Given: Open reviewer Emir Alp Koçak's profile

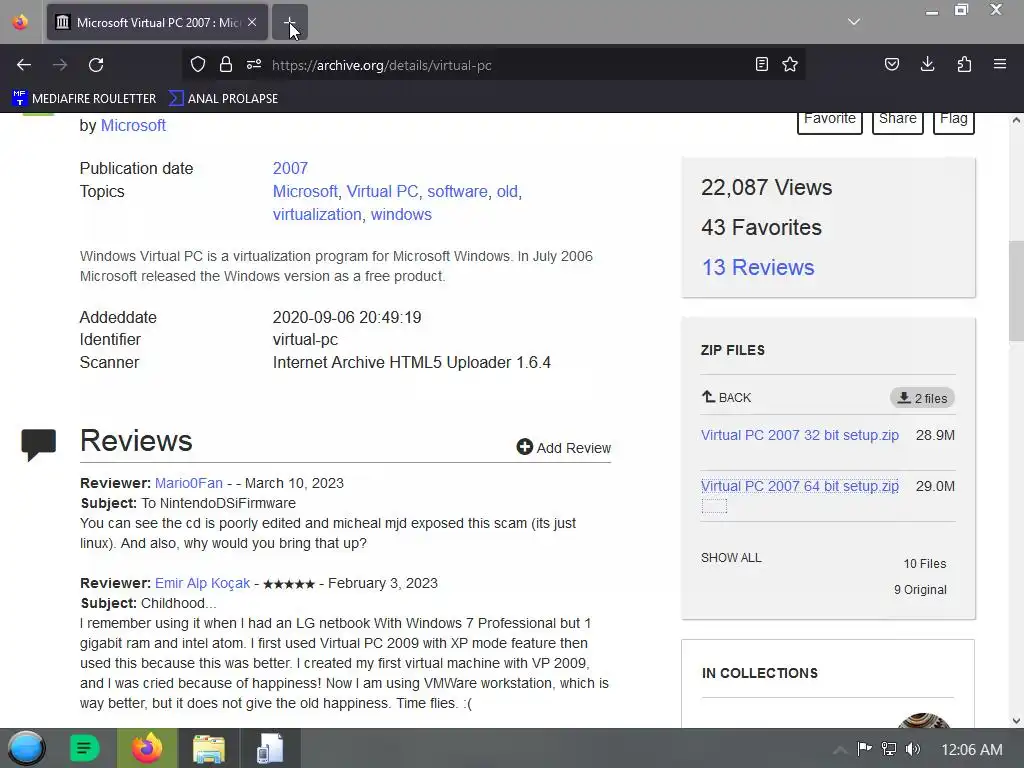Looking at the screenshot, I should [202, 583].
